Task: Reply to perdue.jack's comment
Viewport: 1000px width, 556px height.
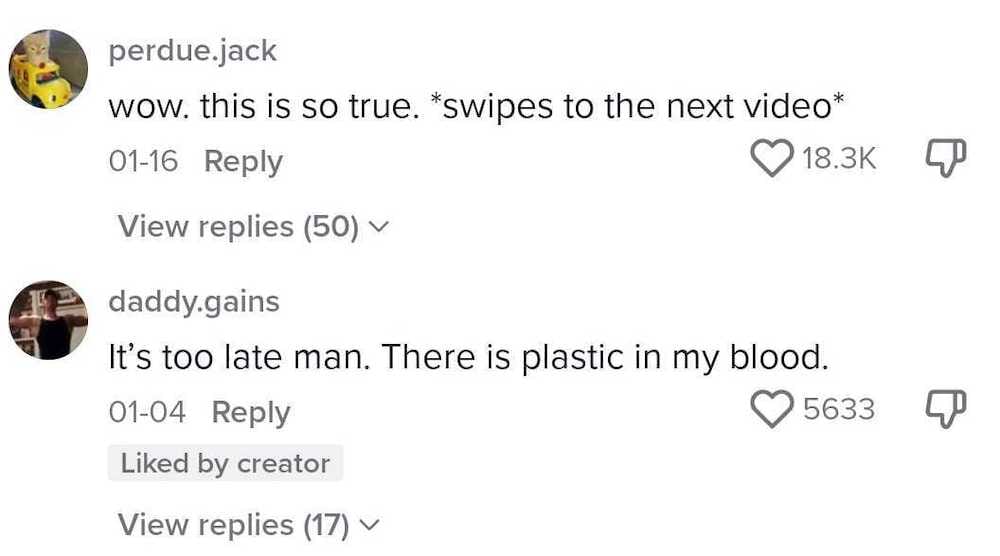Action: coord(243,161)
